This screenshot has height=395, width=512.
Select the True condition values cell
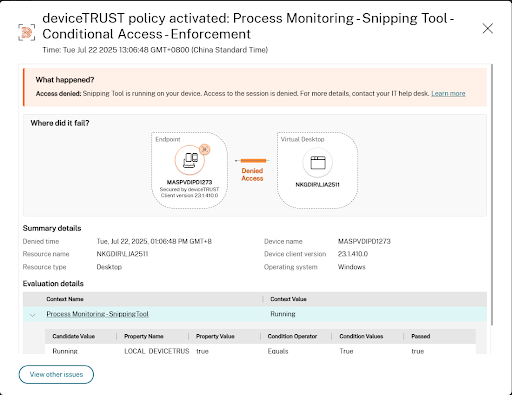click(346, 351)
